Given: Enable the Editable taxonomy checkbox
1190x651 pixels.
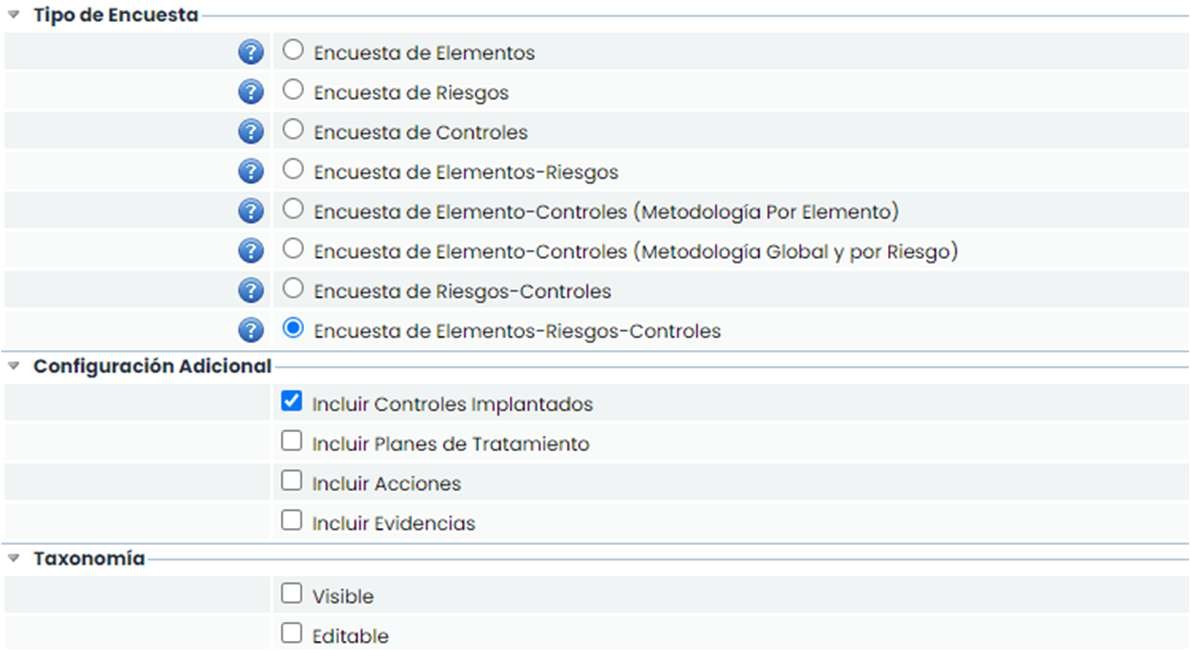Looking at the screenshot, I should pyautogui.click(x=291, y=633).
